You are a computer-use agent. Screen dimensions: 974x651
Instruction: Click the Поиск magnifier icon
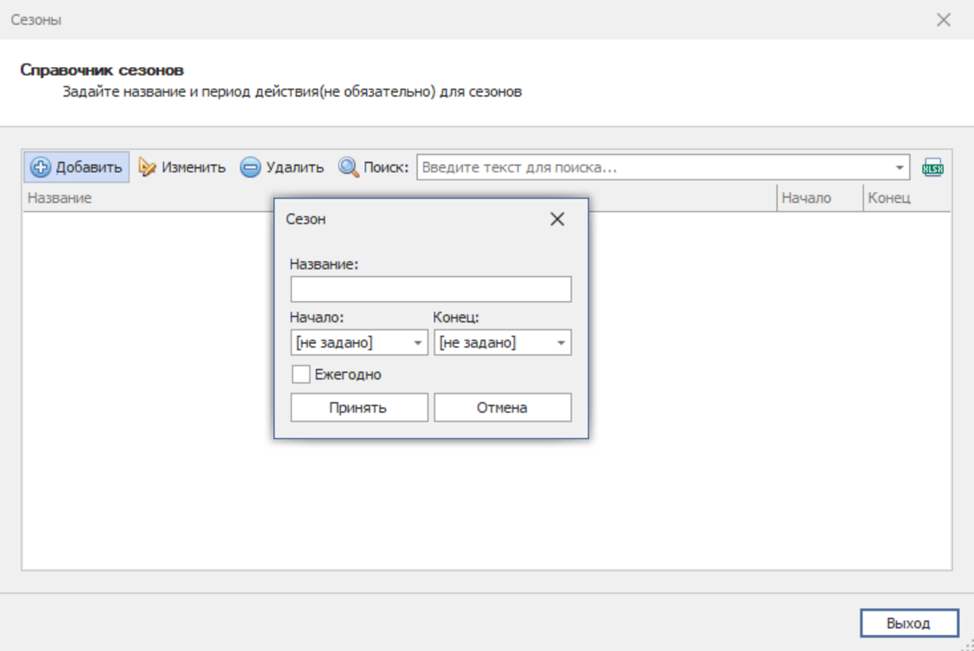click(x=349, y=167)
